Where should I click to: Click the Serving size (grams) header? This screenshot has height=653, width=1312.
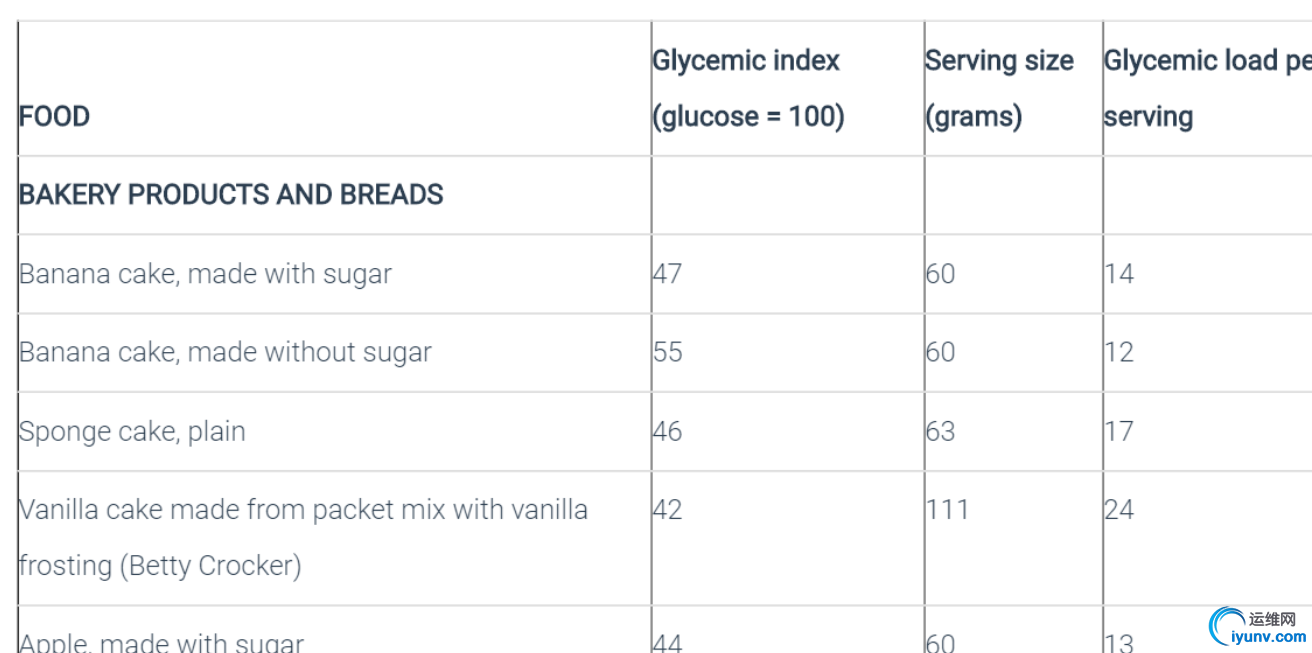click(999, 88)
